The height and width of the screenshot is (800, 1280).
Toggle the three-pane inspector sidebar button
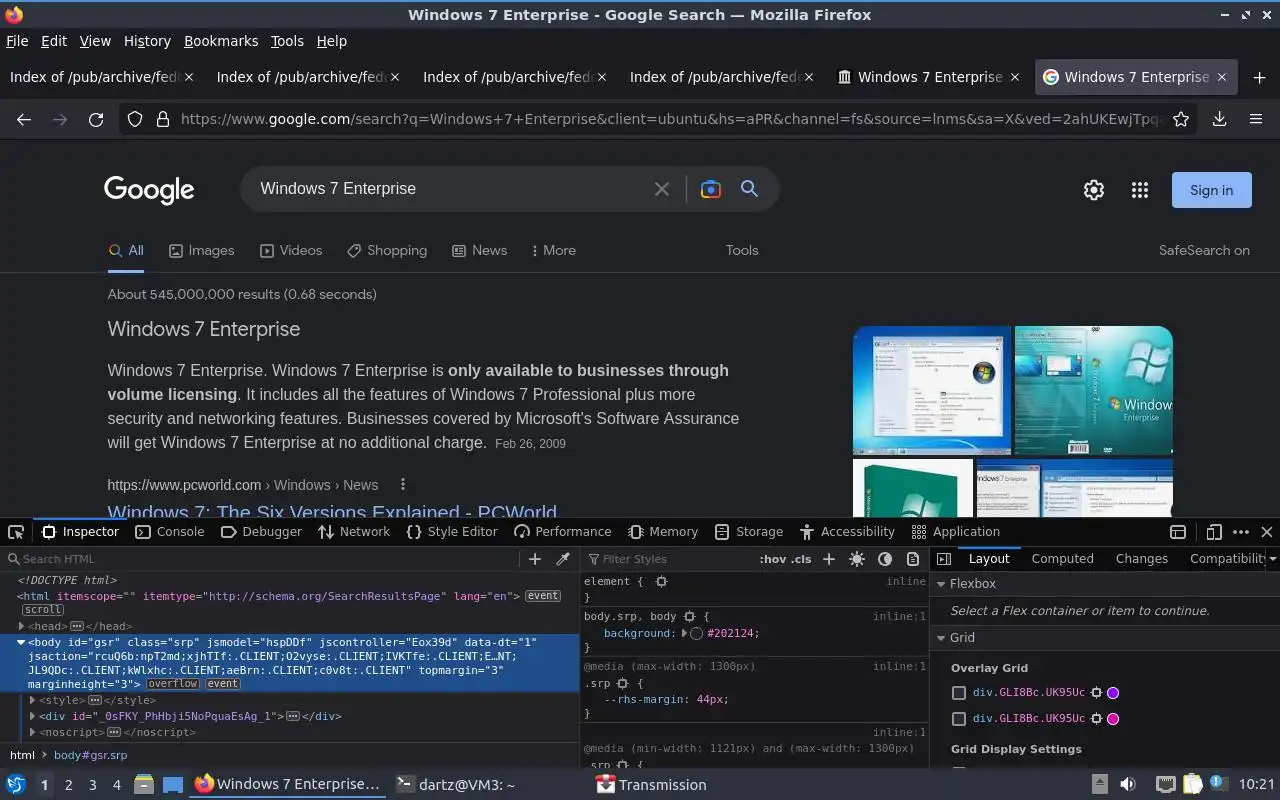944,559
